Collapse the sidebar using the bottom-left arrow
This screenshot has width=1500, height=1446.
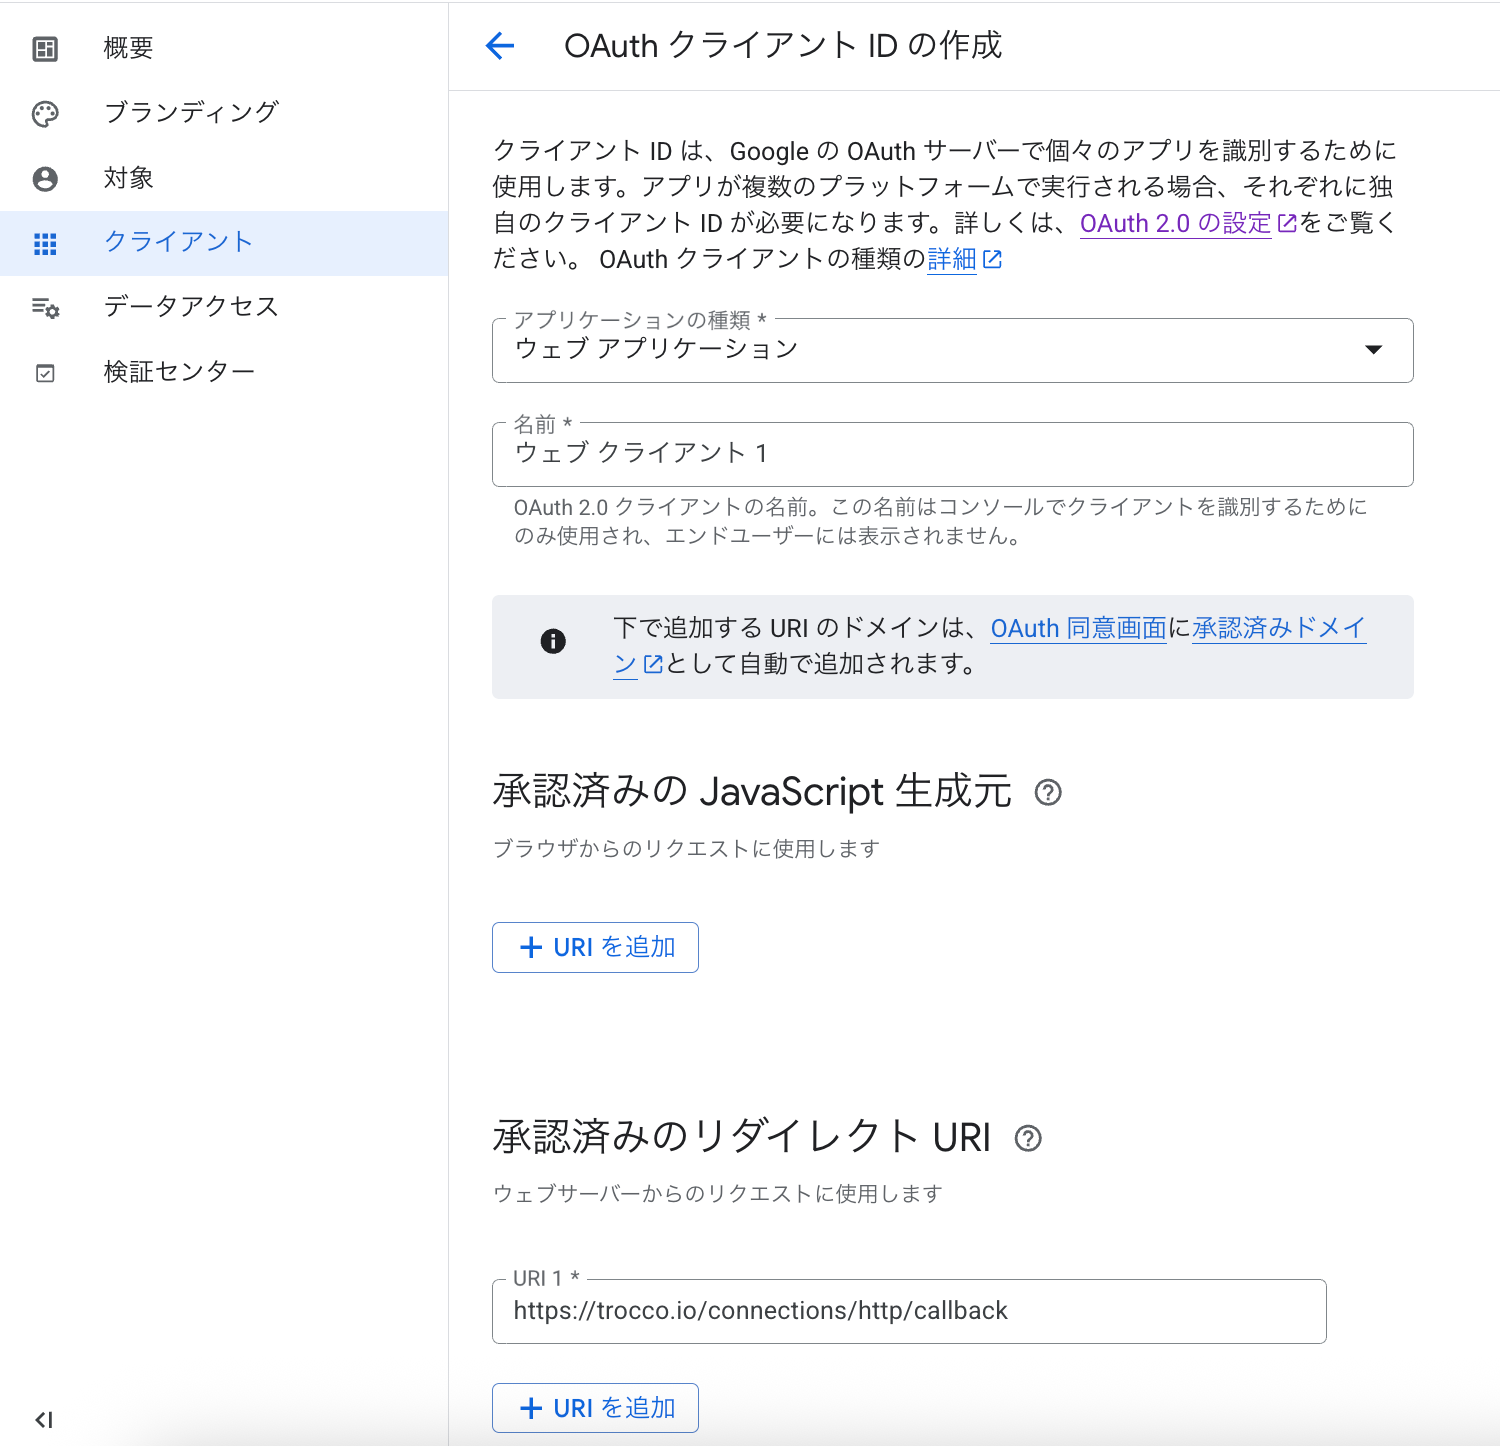pyautogui.click(x=44, y=1420)
